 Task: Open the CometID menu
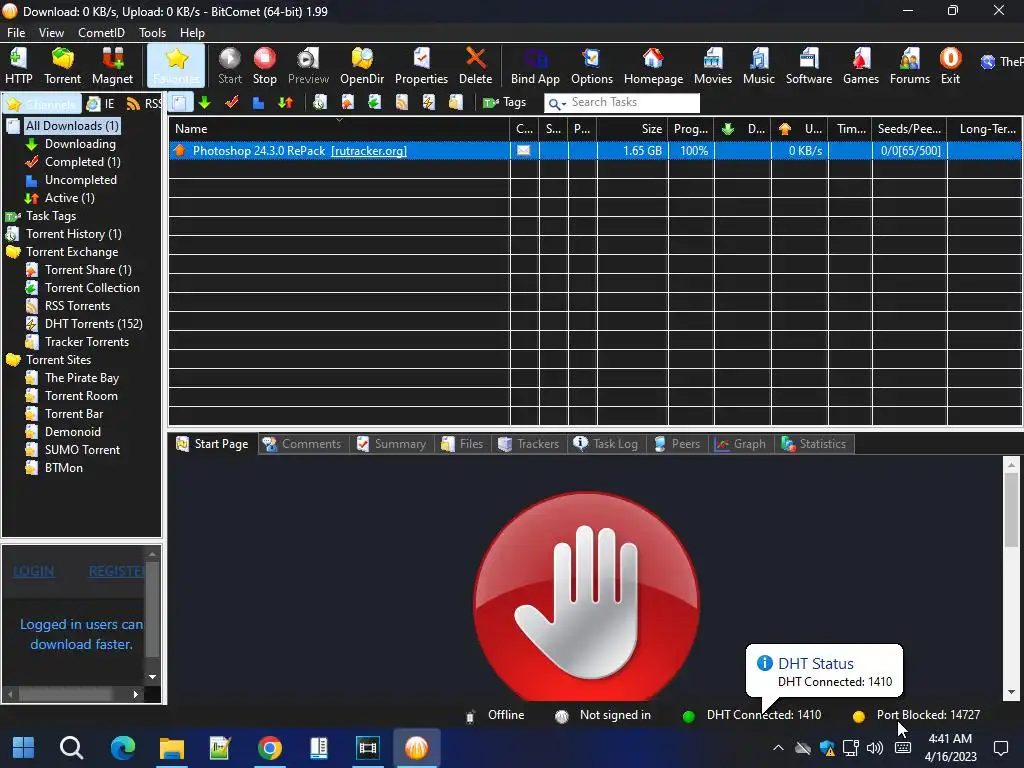[x=101, y=33]
